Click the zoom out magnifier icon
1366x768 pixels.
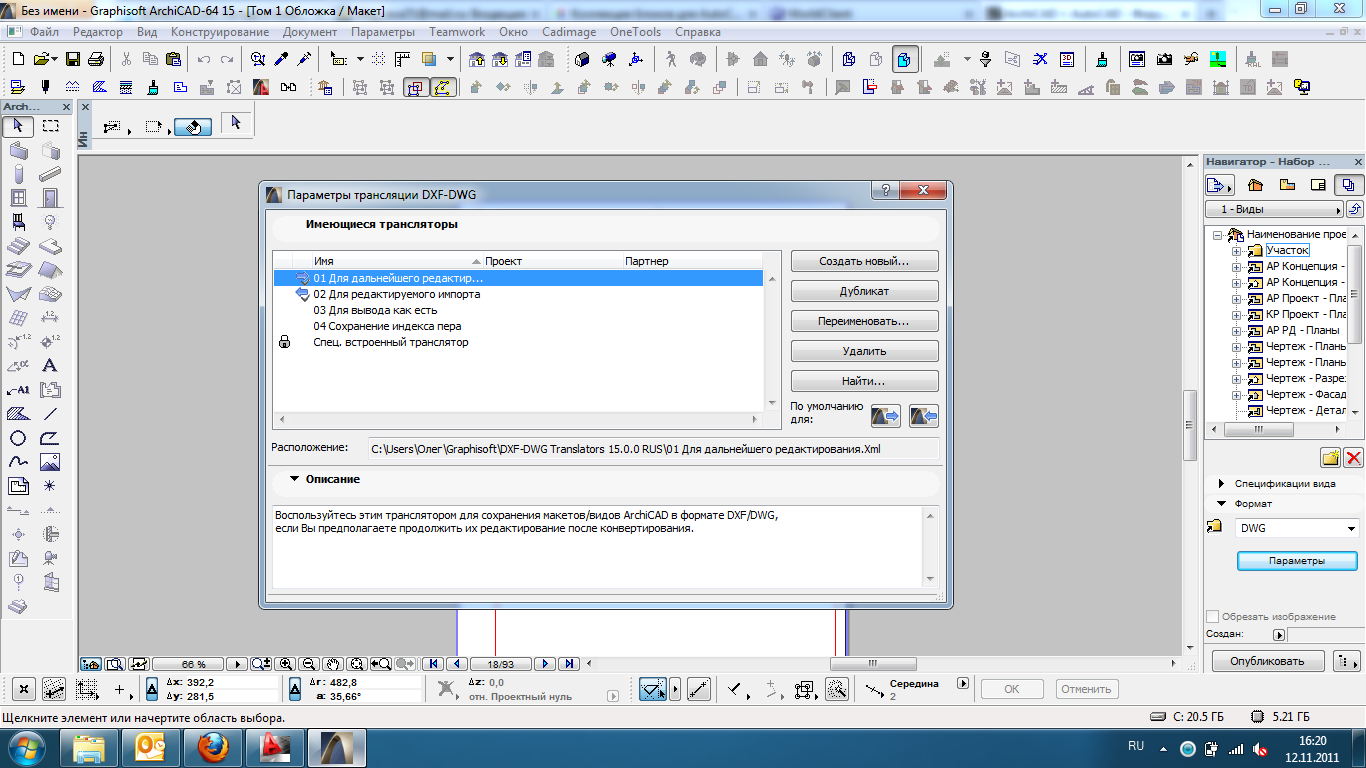point(308,664)
